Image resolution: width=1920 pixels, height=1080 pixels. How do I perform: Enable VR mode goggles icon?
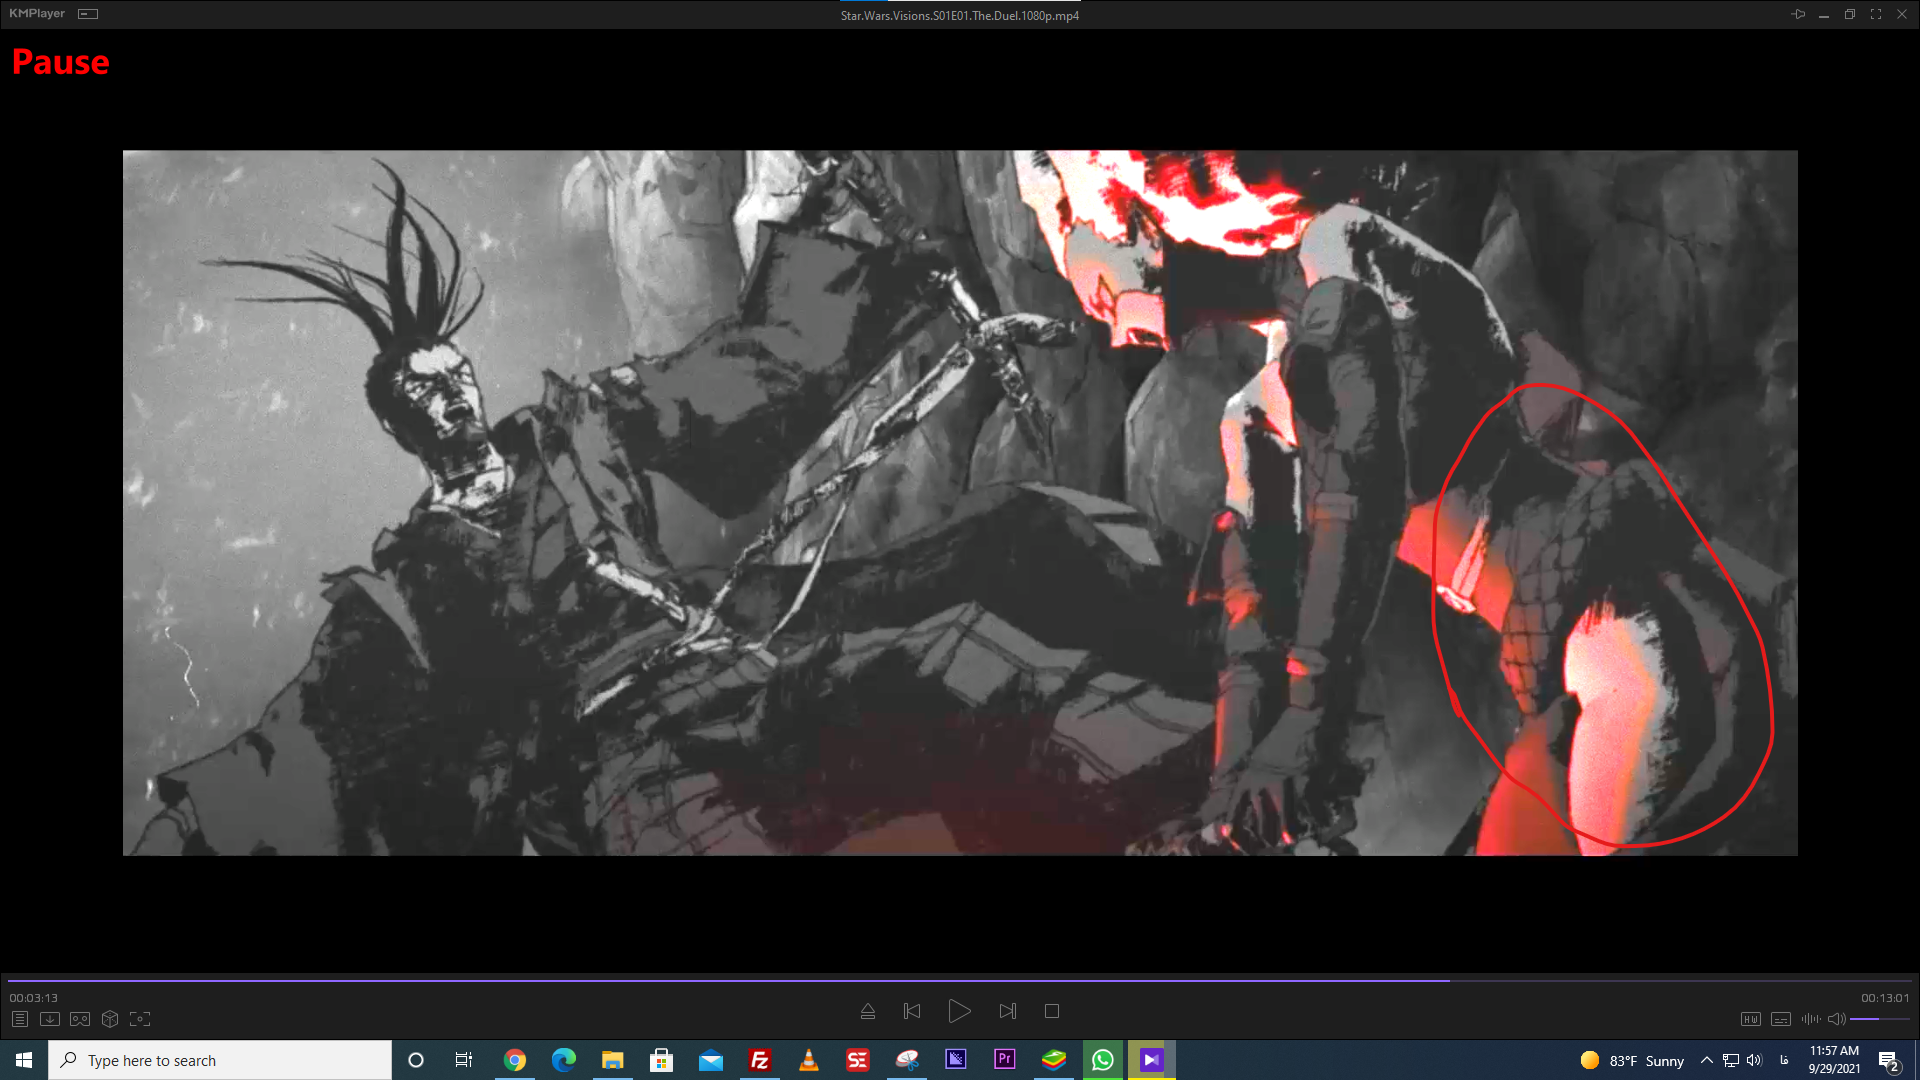pyautogui.click(x=80, y=1019)
